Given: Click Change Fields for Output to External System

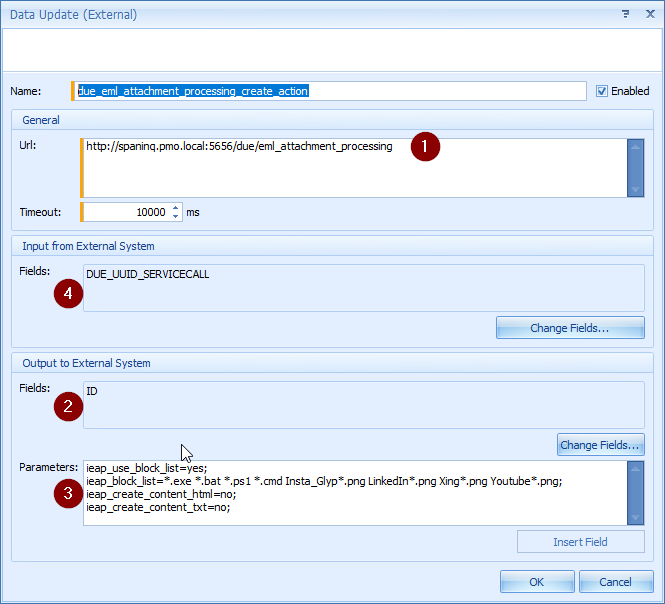Looking at the screenshot, I should point(600,445).
